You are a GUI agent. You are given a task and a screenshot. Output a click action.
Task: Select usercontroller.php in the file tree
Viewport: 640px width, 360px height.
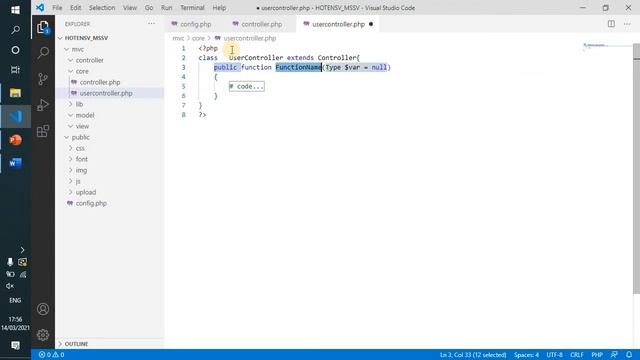[x=106, y=93]
